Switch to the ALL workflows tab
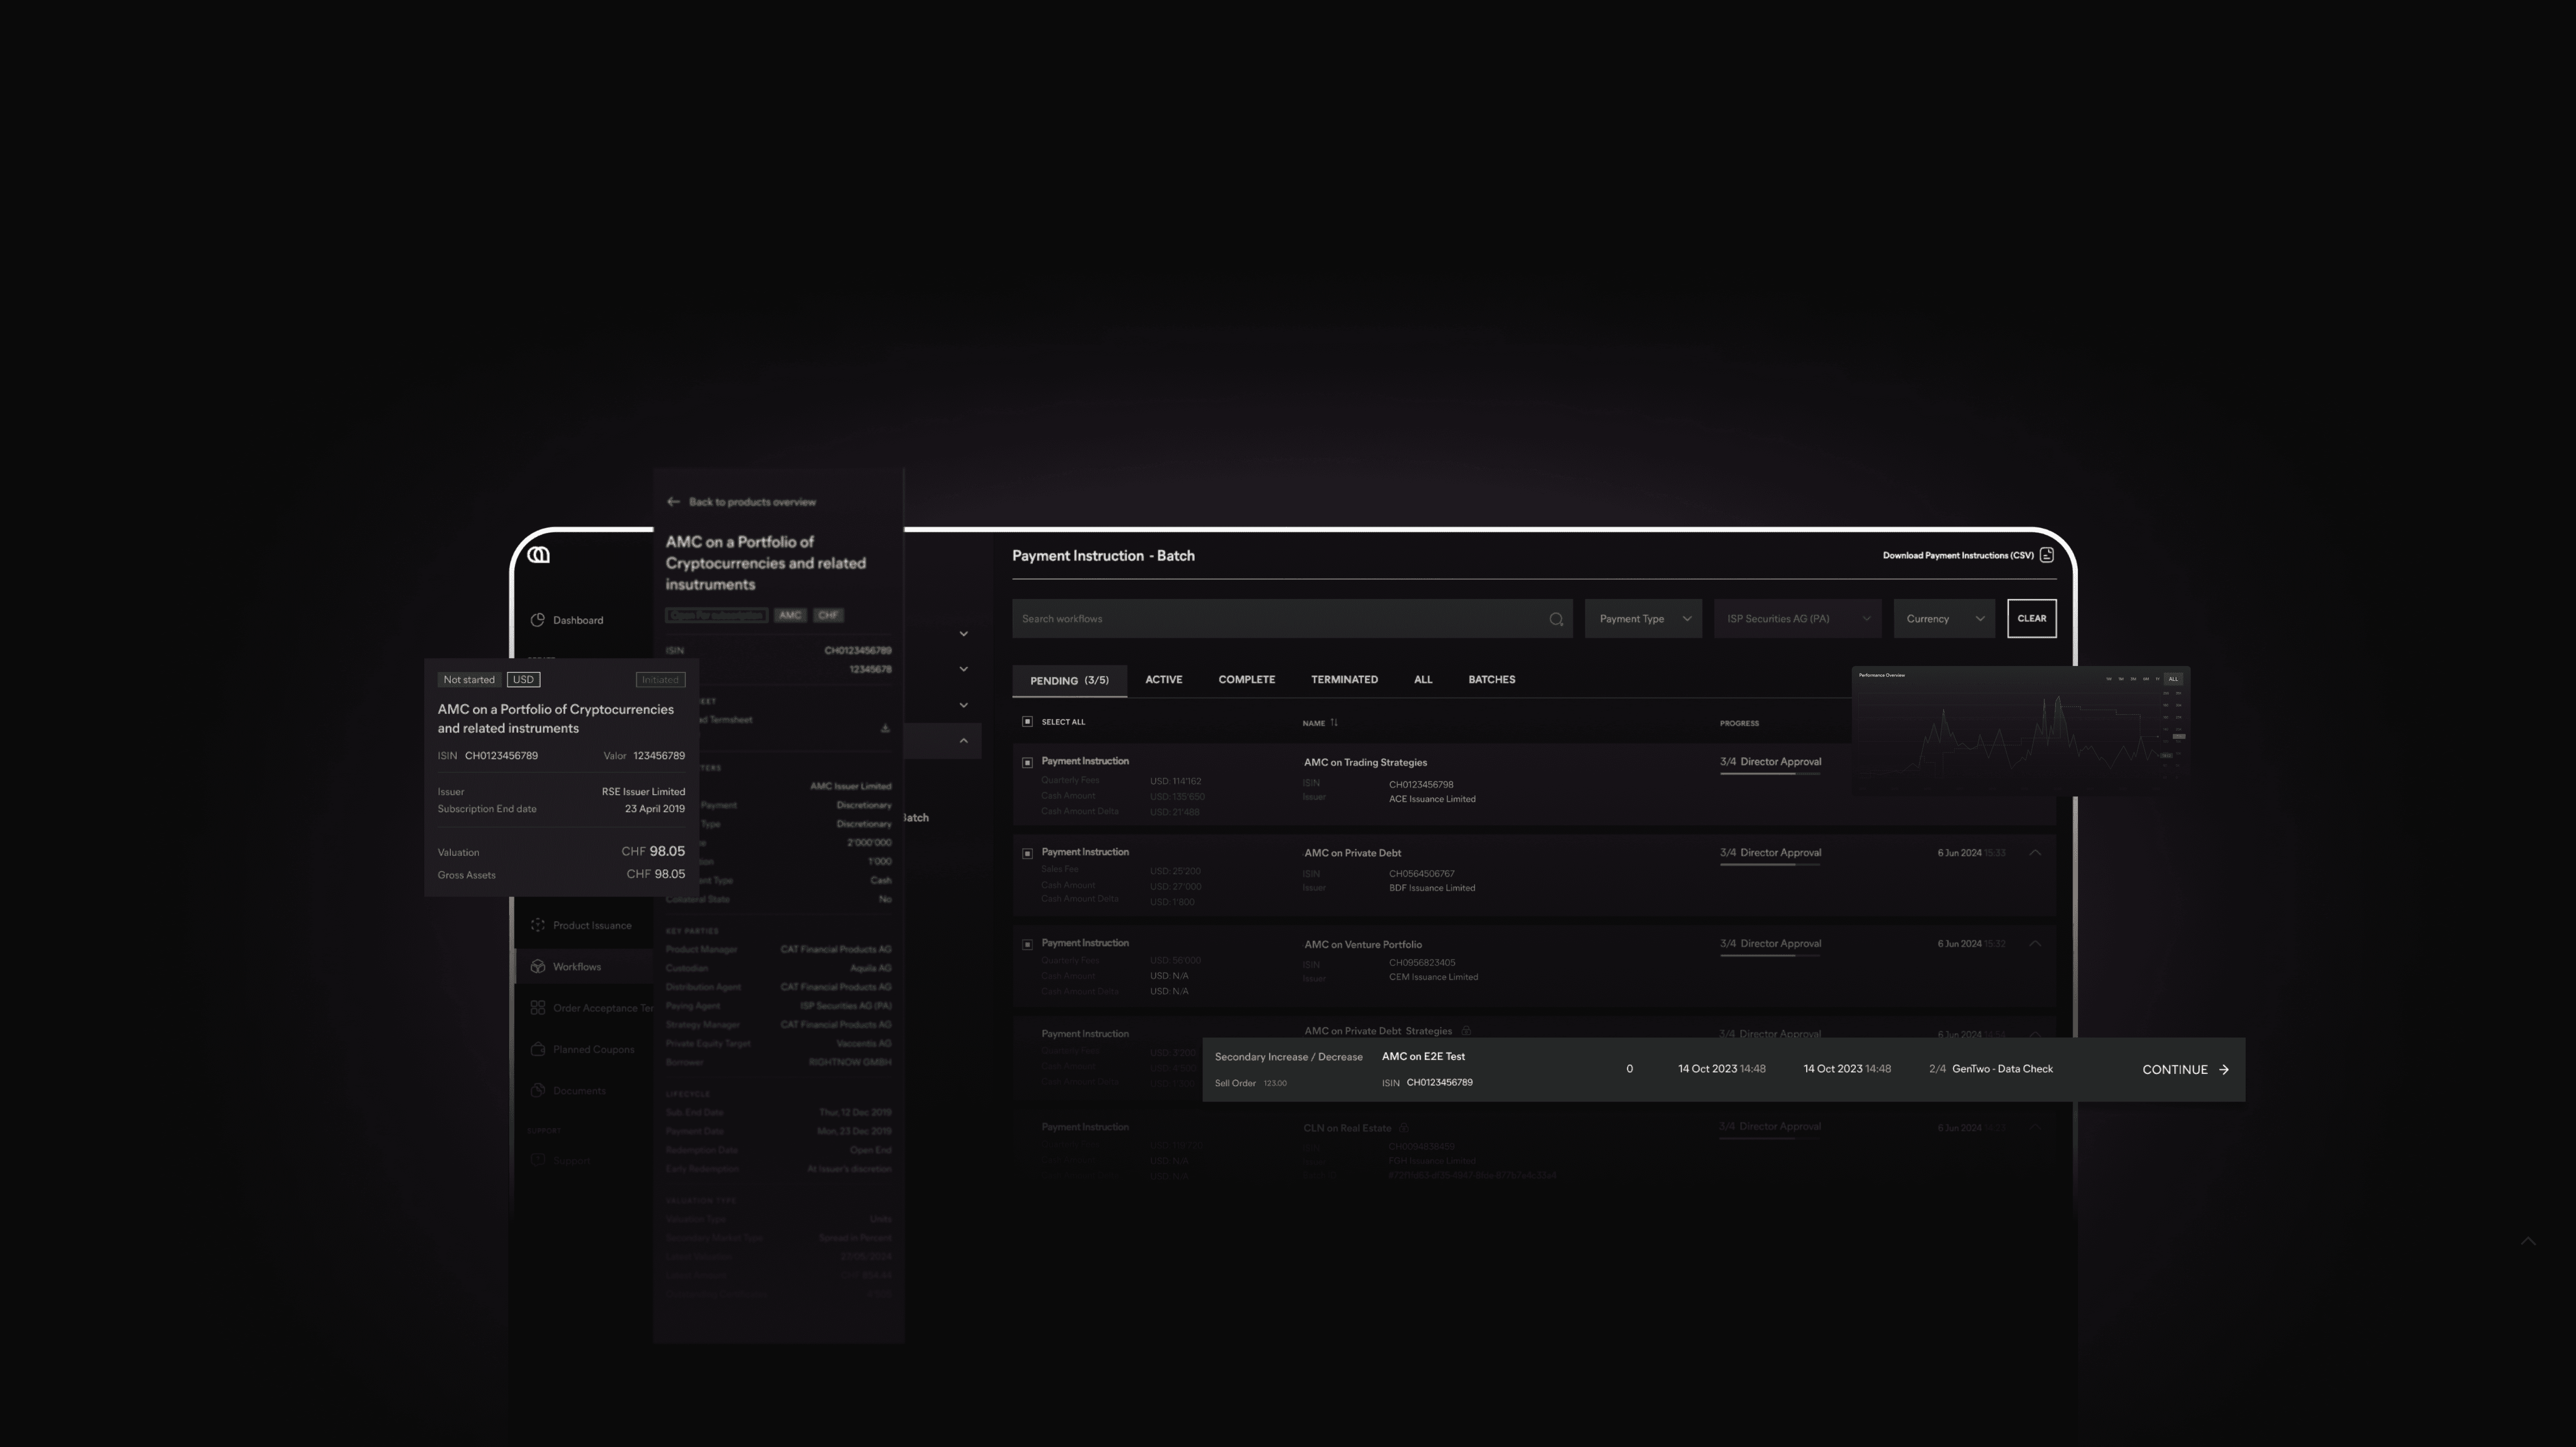 1423,680
